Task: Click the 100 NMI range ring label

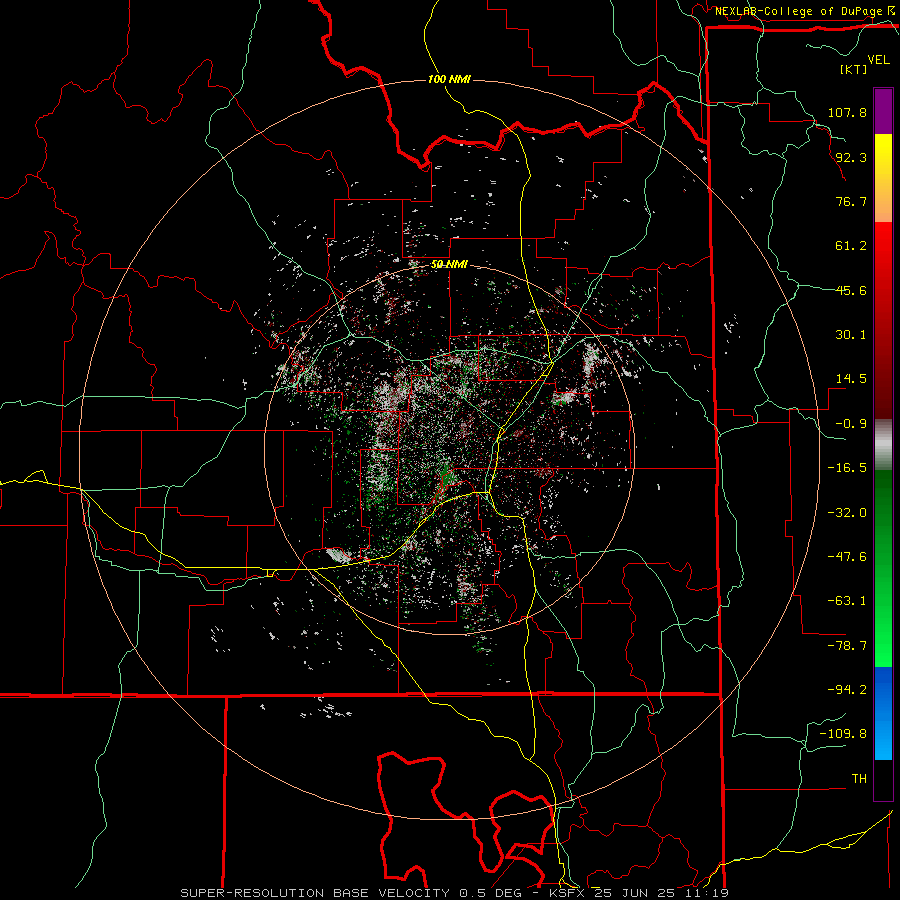Action: (449, 79)
